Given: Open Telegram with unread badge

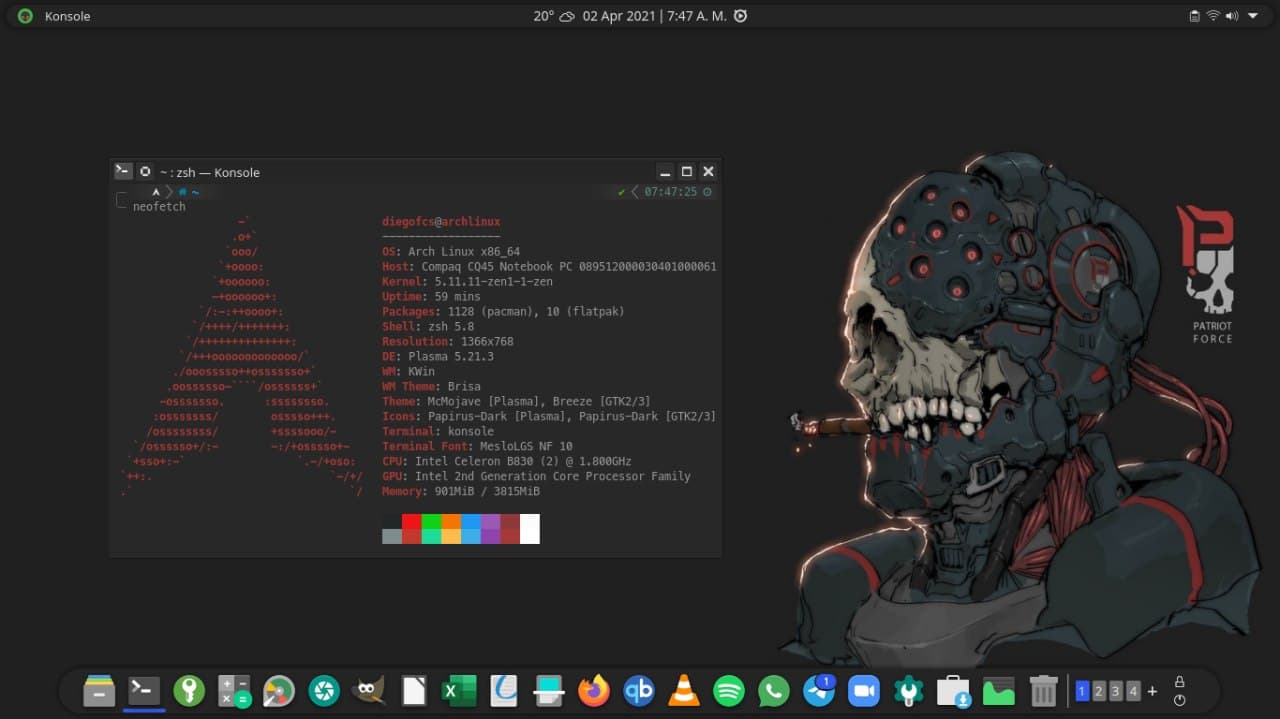Looking at the screenshot, I should 819,691.
